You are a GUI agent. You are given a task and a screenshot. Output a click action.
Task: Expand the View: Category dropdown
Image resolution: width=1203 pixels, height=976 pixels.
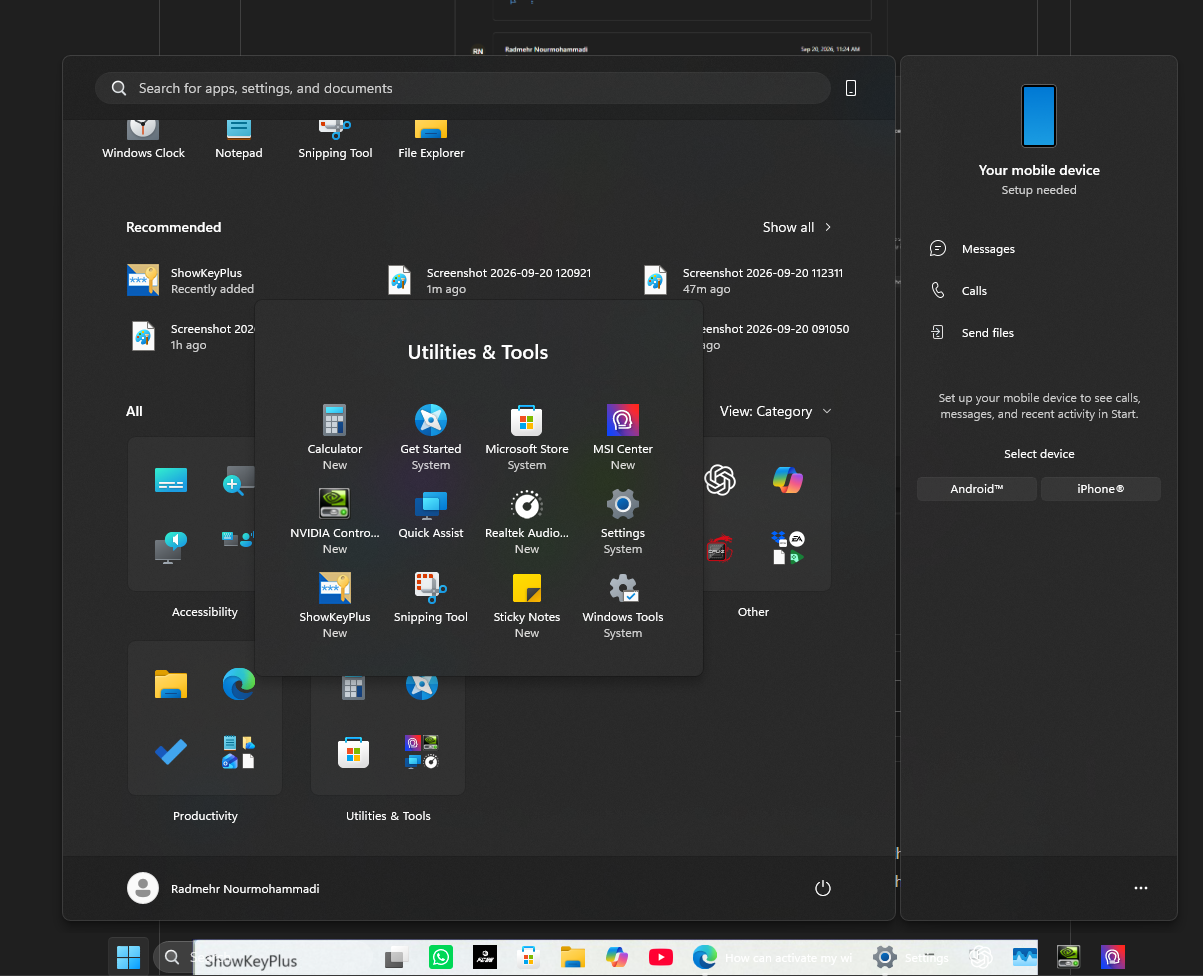tap(776, 411)
